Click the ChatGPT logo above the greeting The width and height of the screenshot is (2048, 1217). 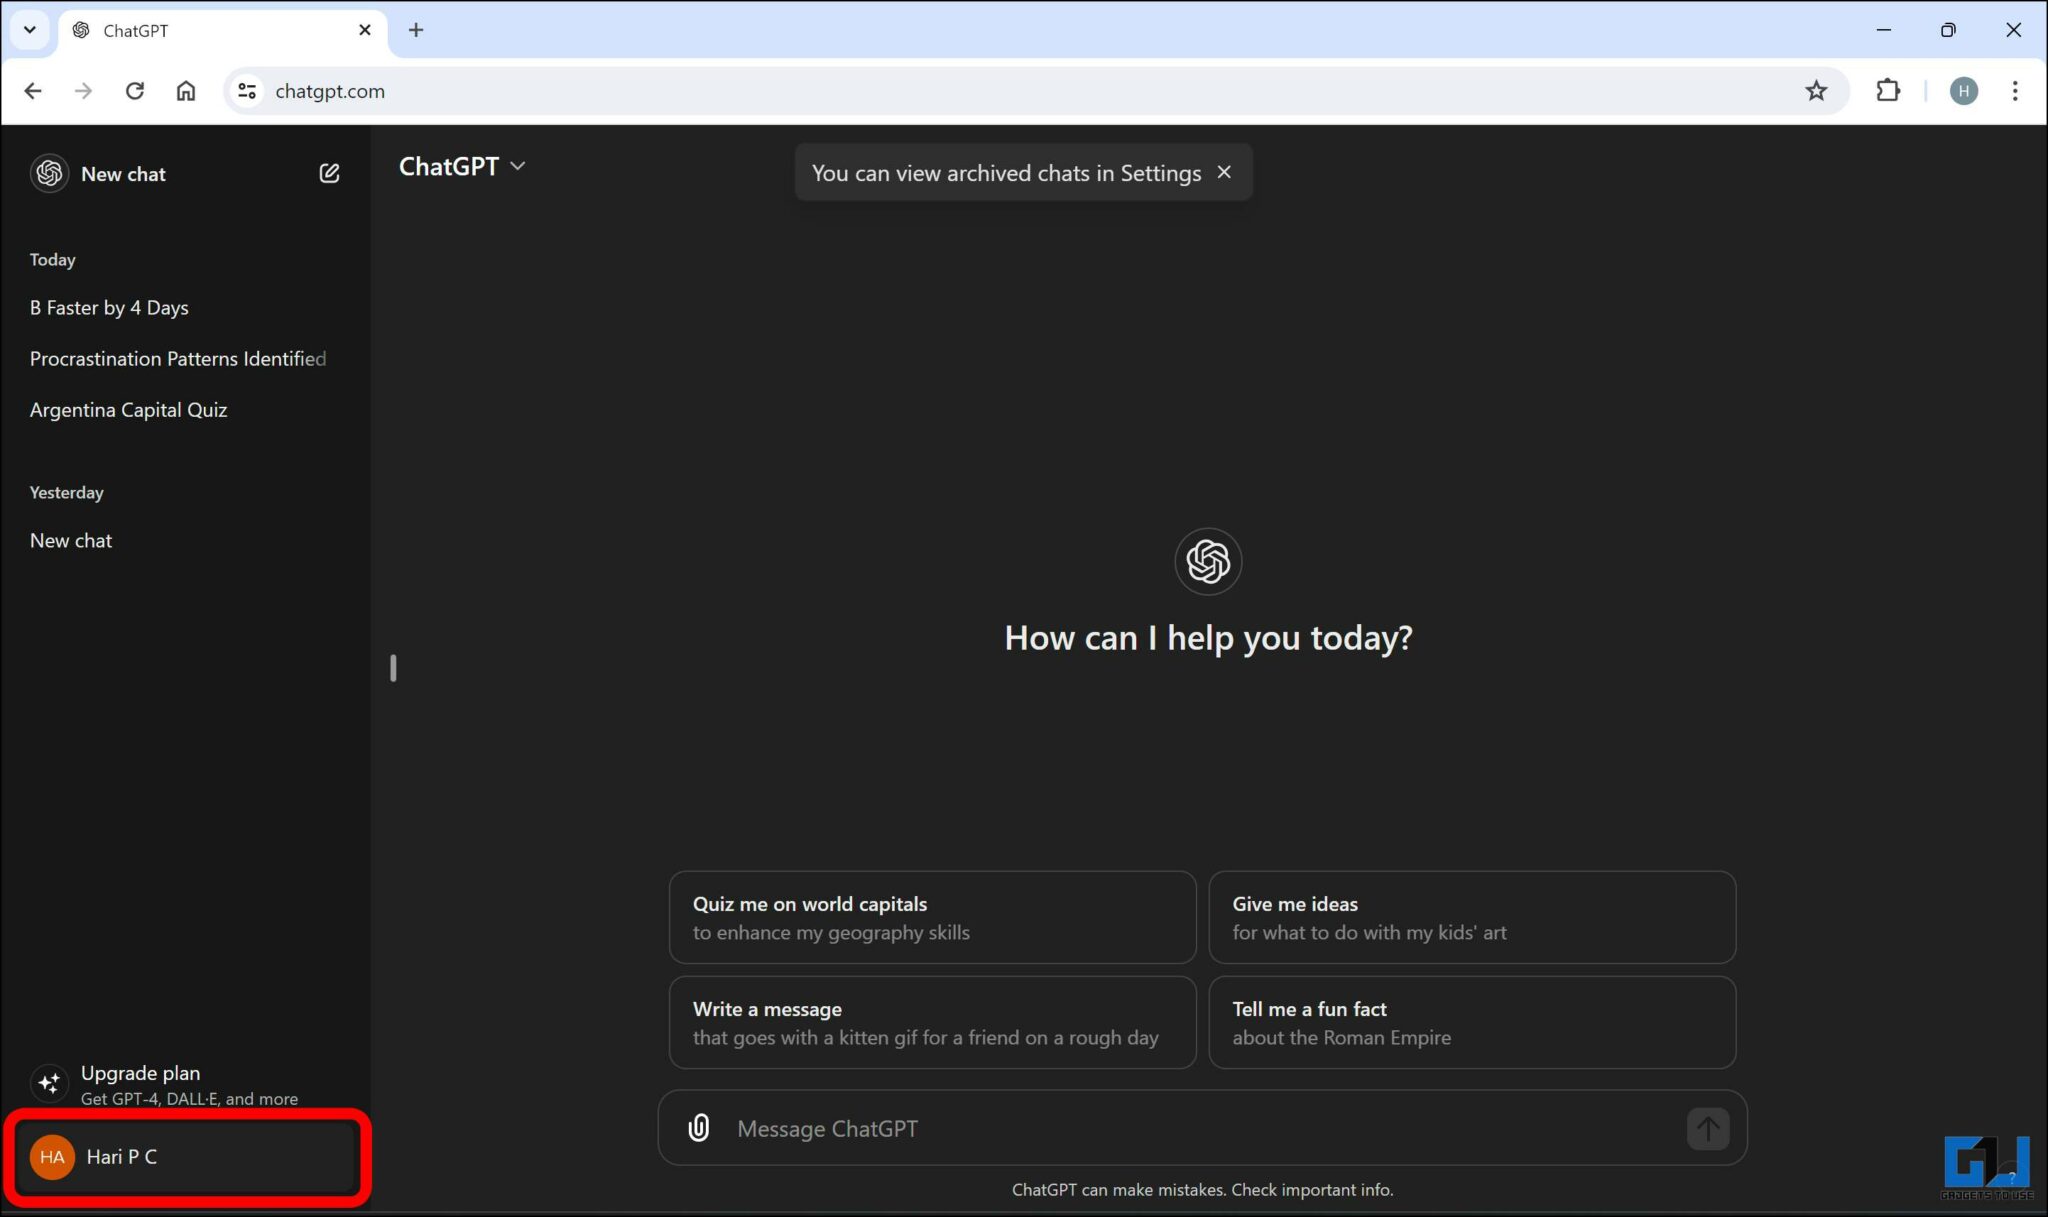point(1208,561)
